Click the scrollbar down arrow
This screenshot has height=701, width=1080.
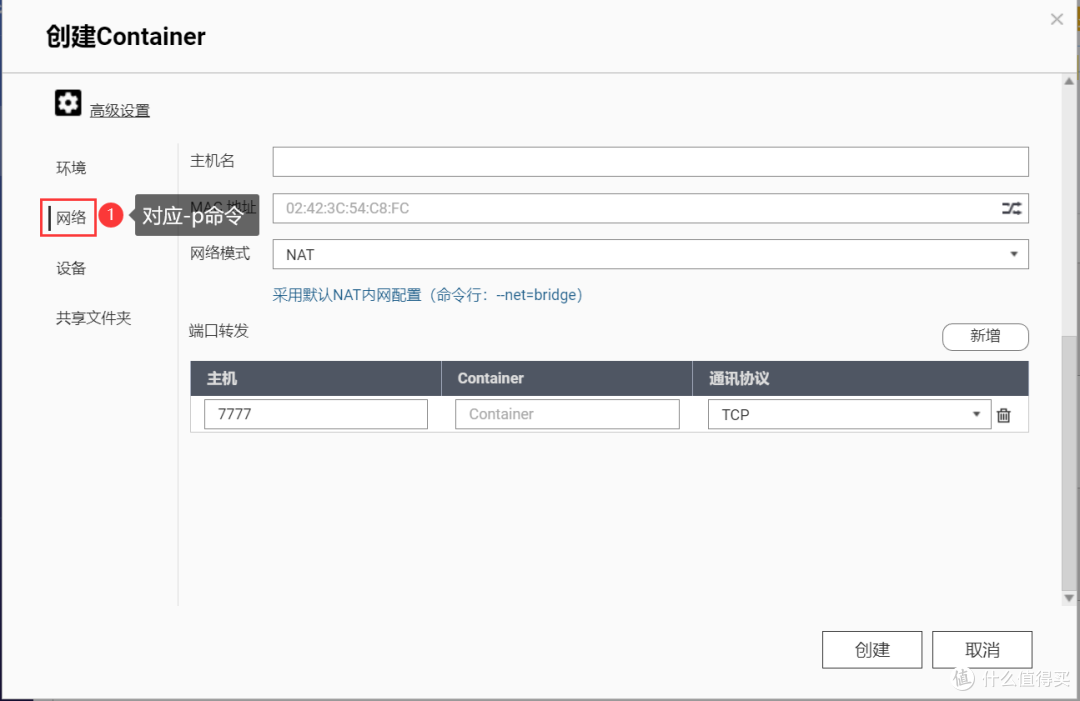click(x=1069, y=598)
